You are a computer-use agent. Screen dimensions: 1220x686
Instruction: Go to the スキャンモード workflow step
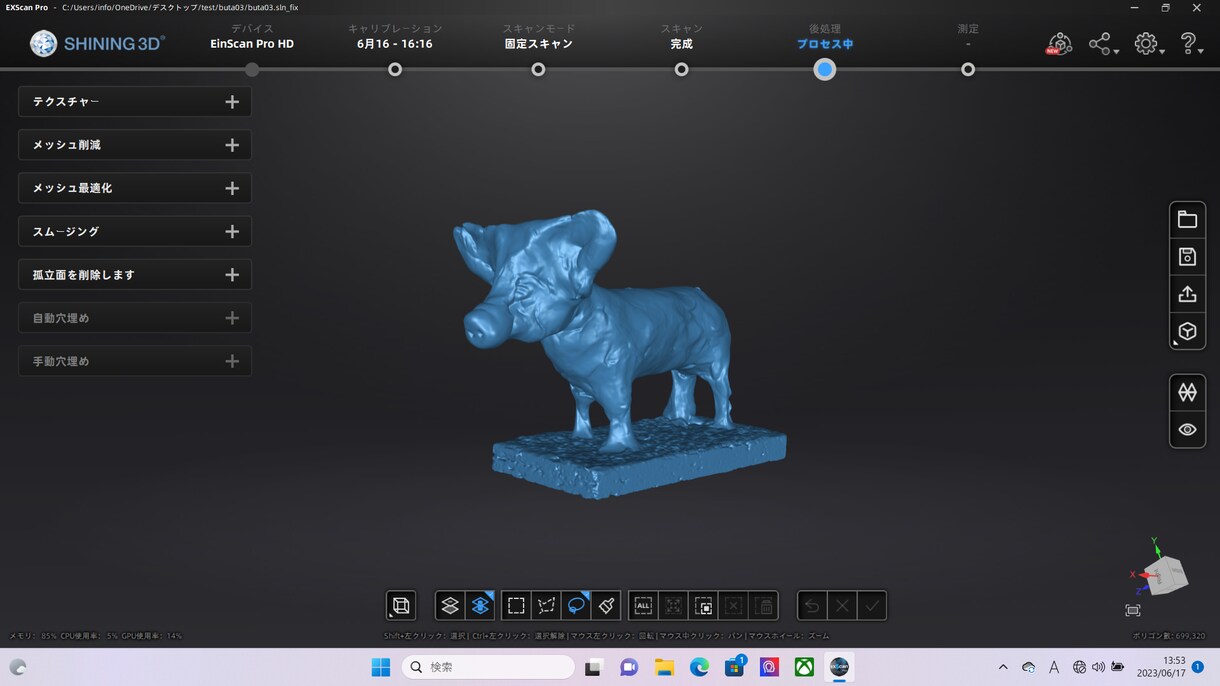click(x=538, y=69)
